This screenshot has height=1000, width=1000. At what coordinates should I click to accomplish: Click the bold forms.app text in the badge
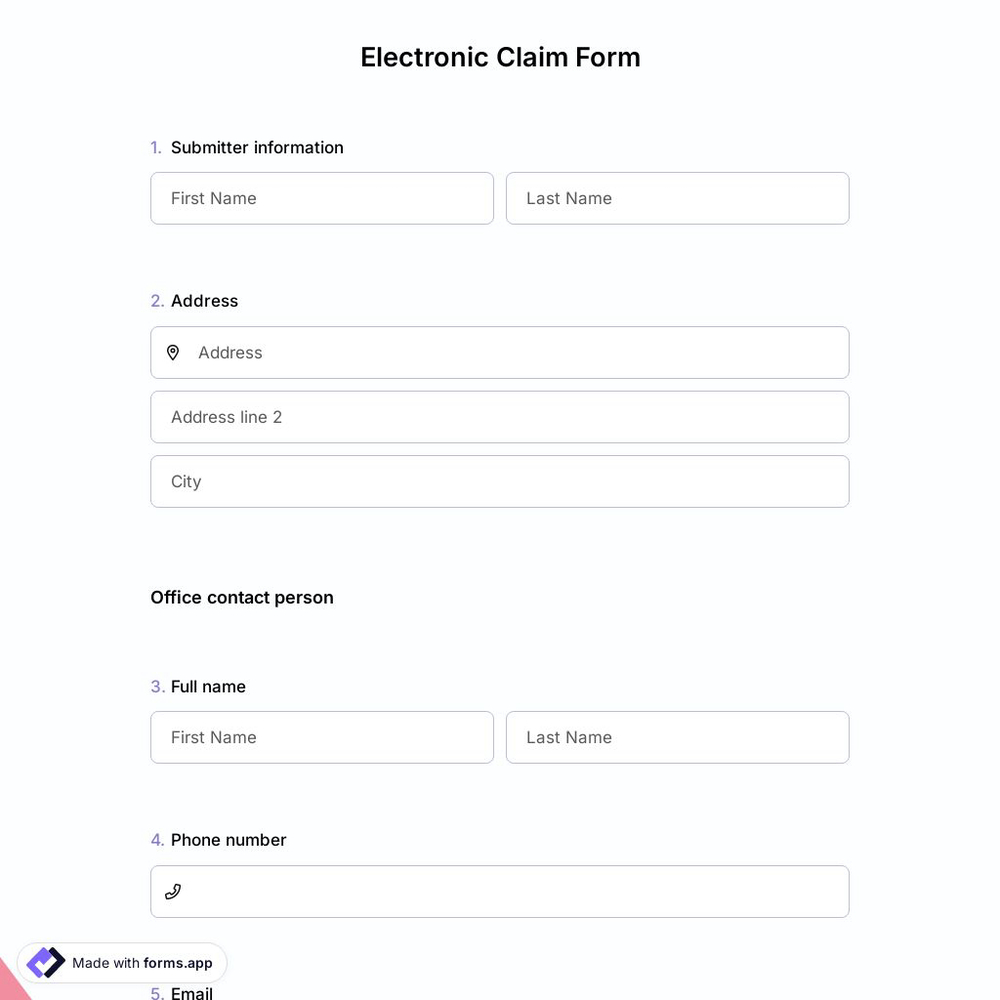point(176,963)
